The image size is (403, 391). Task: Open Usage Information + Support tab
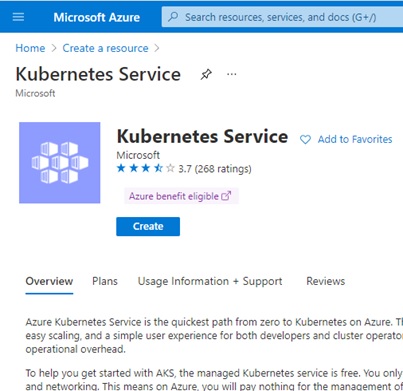(x=210, y=281)
